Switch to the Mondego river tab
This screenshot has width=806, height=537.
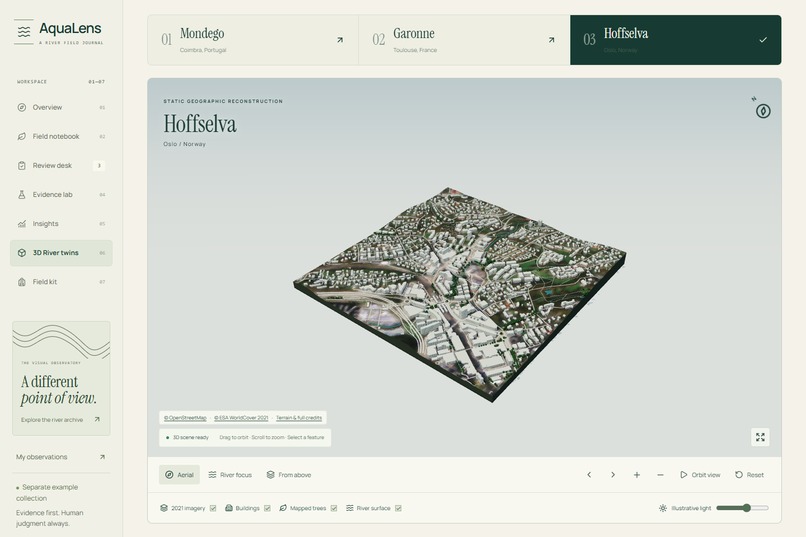coord(253,40)
